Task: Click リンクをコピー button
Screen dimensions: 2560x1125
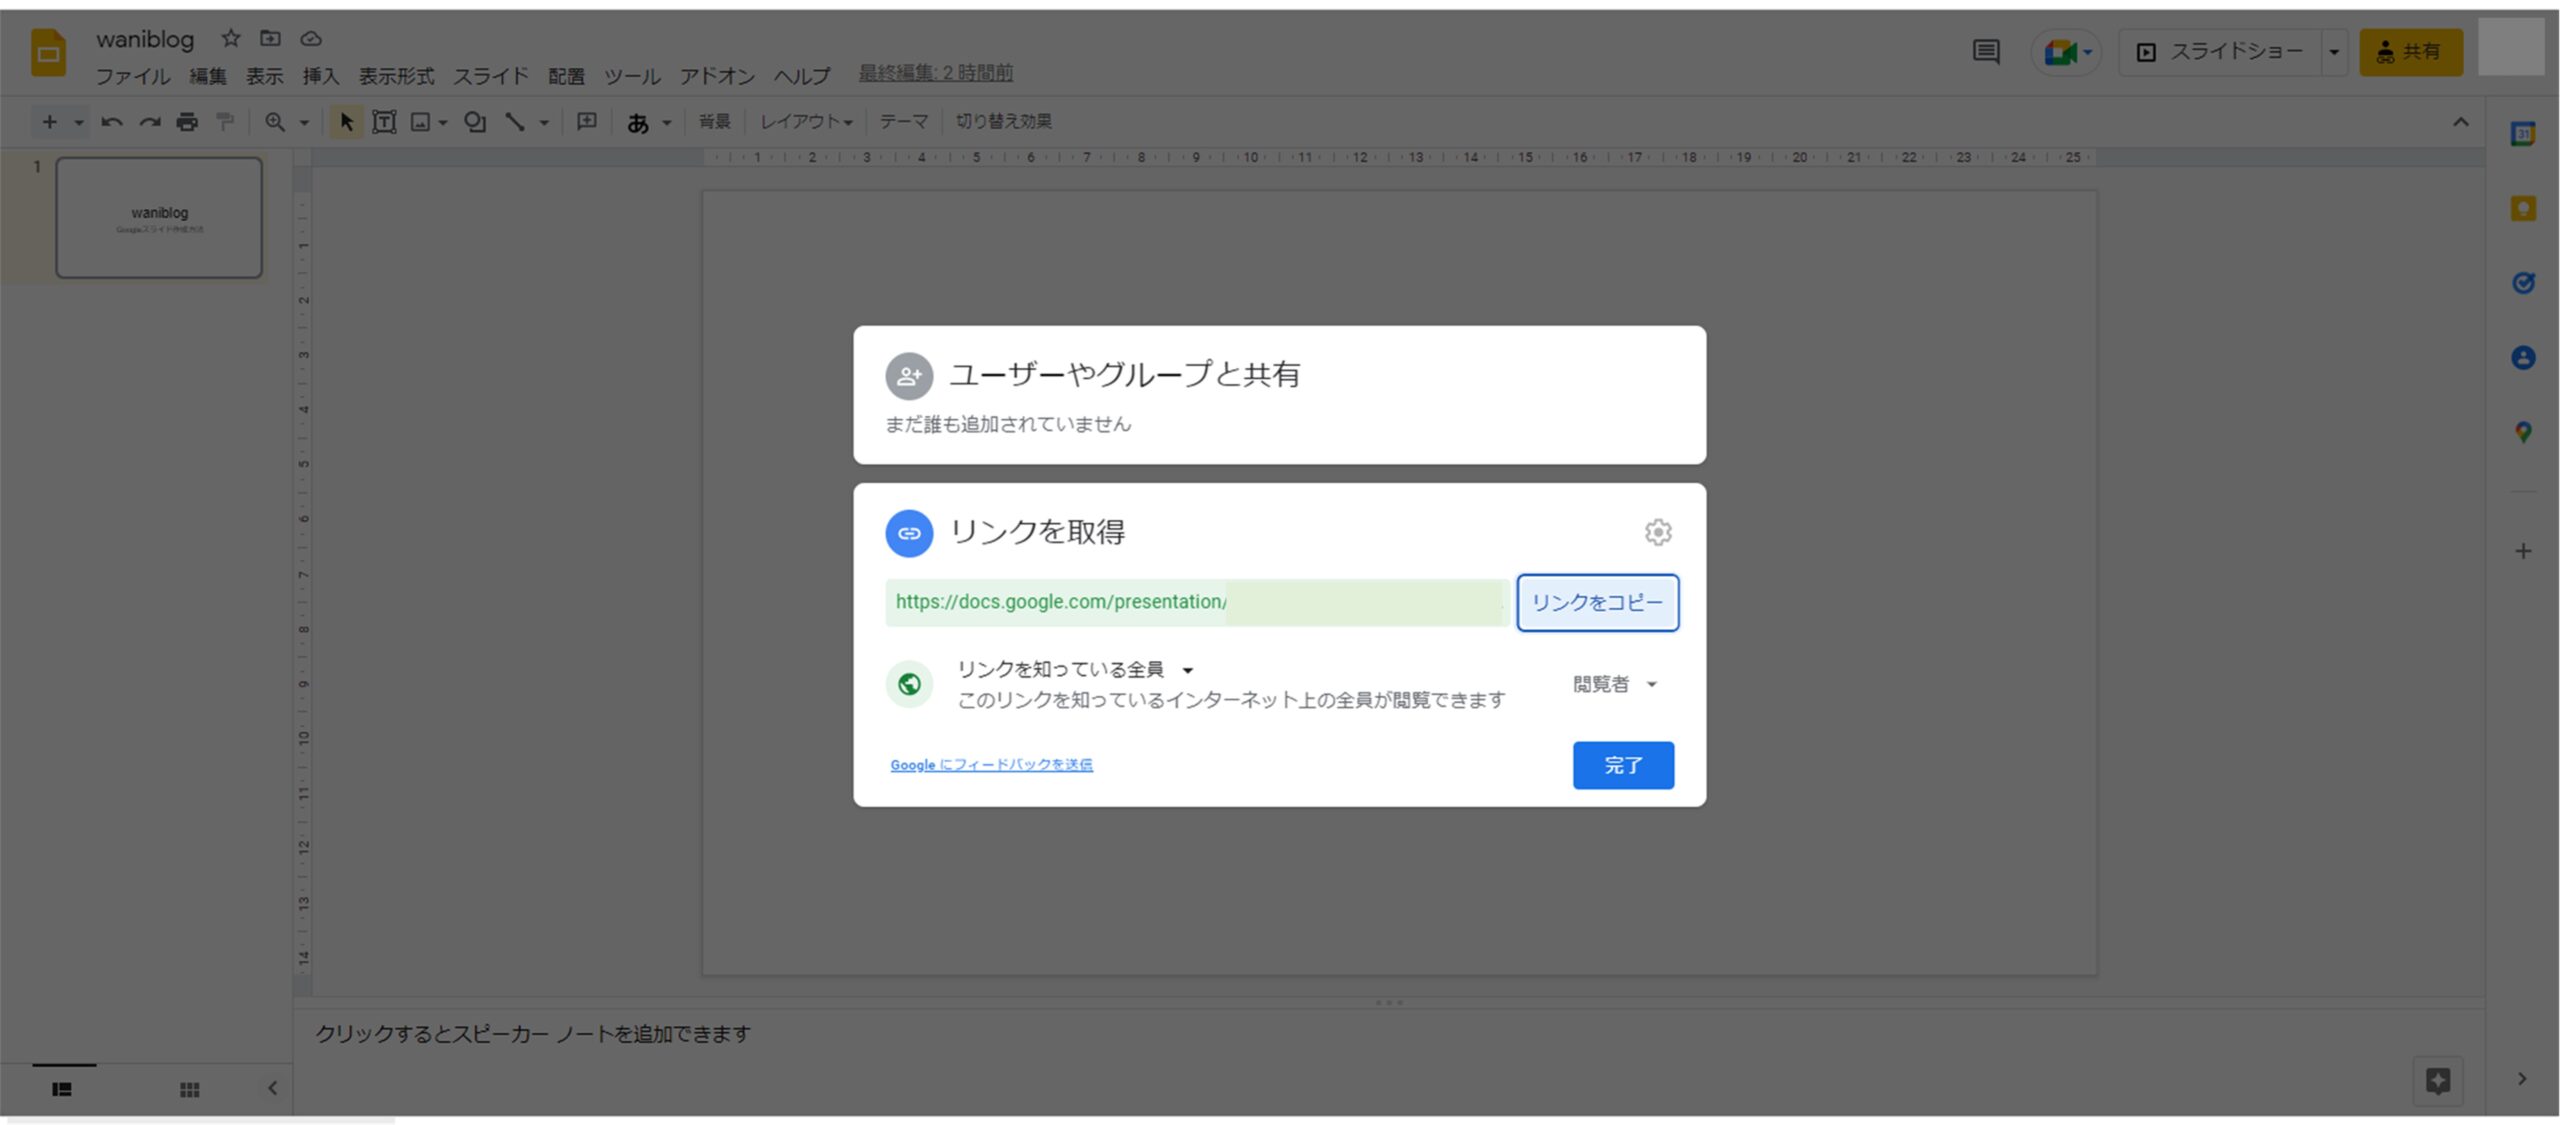Action: point(1597,603)
